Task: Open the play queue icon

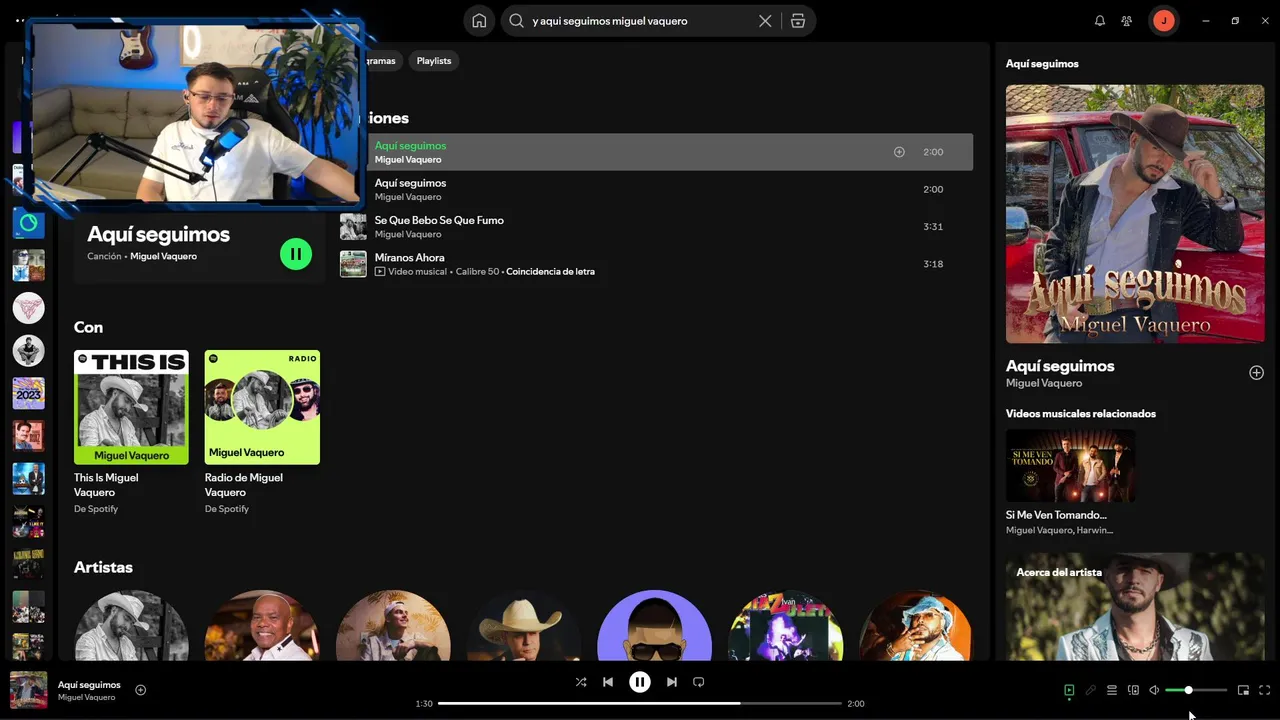Action: [x=1112, y=690]
